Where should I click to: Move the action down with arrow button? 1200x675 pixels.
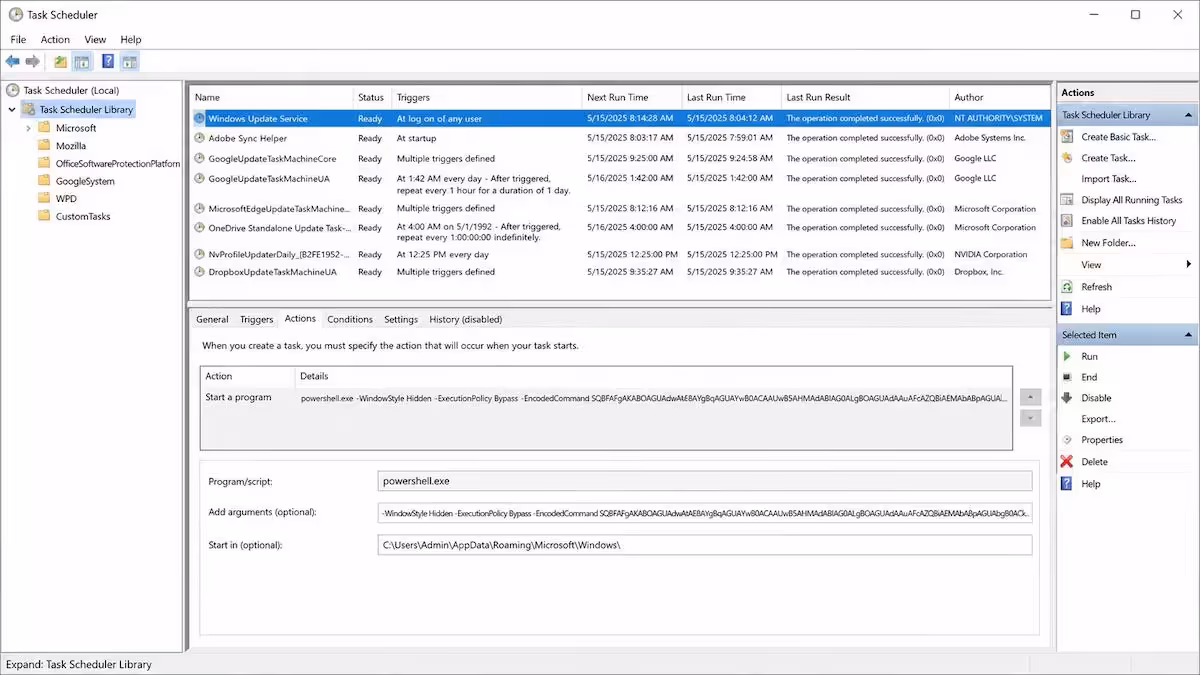1030,417
